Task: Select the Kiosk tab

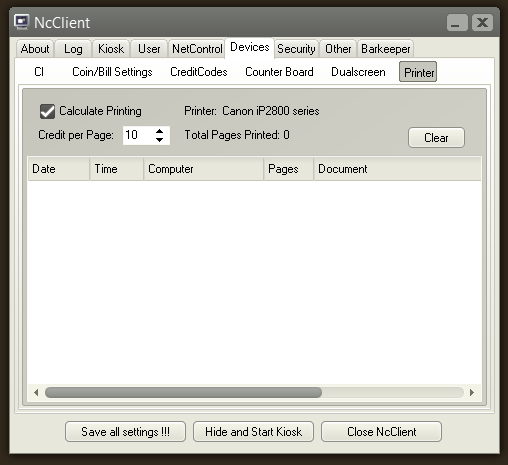Action: tap(111, 49)
